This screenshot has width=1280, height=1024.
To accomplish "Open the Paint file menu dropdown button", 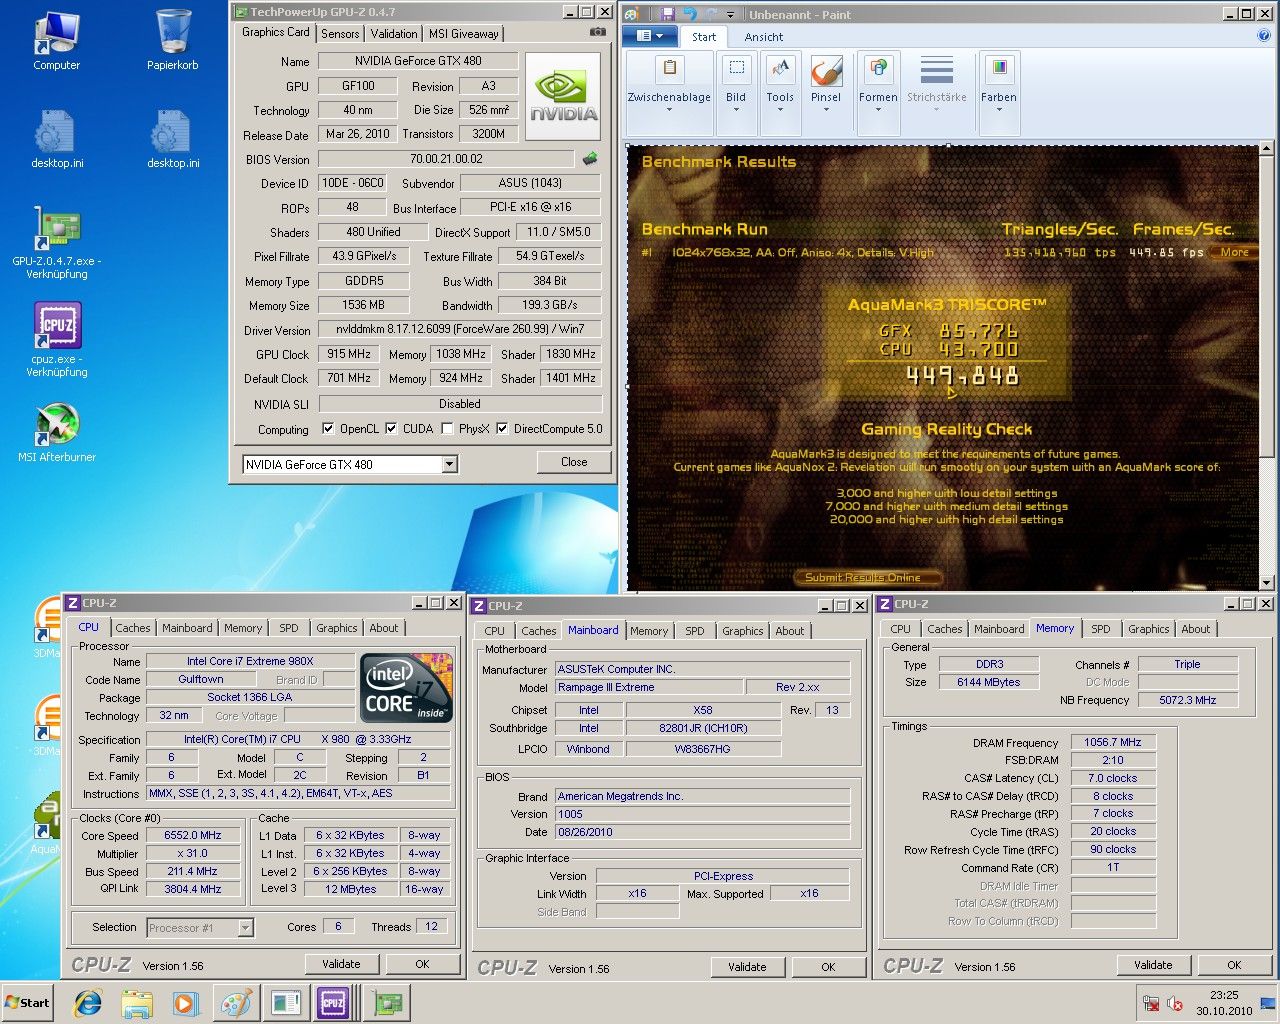I will click(650, 36).
